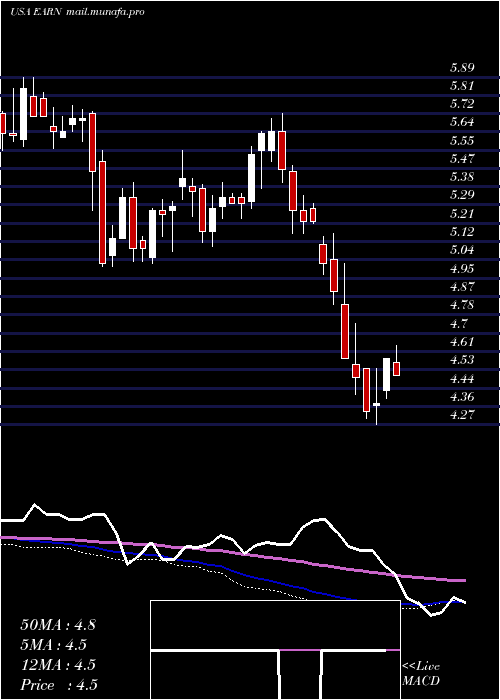The width and height of the screenshot is (500, 700).
Task: Click the 4.44 price axis label
Action: point(462,379)
